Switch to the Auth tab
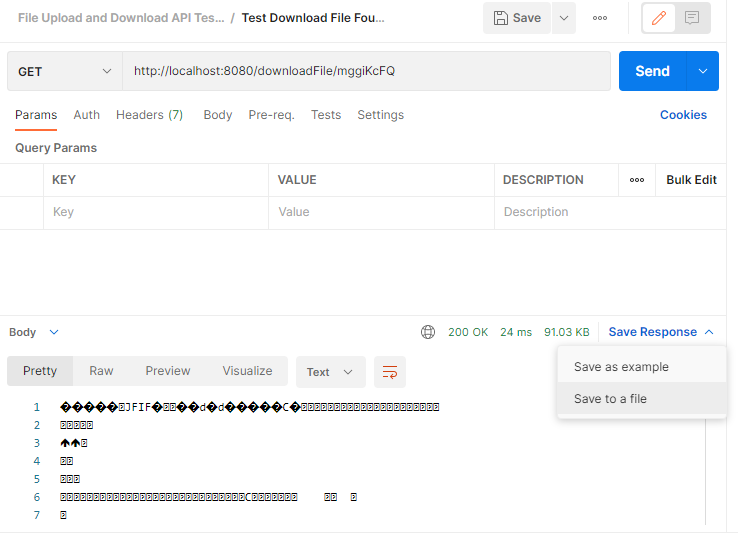738x537 pixels. point(87,115)
